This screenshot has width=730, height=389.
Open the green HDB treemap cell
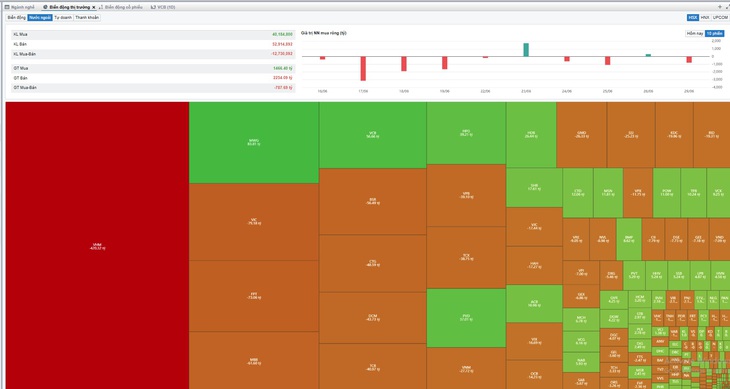pos(531,134)
